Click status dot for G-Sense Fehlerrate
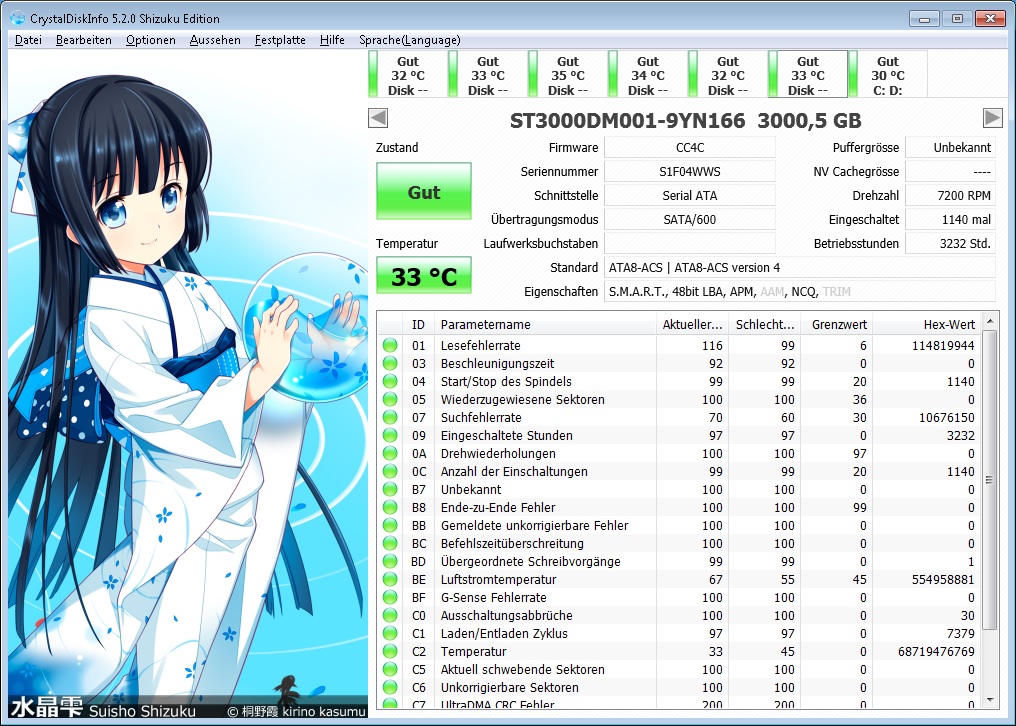This screenshot has height=726, width=1016. click(x=390, y=598)
